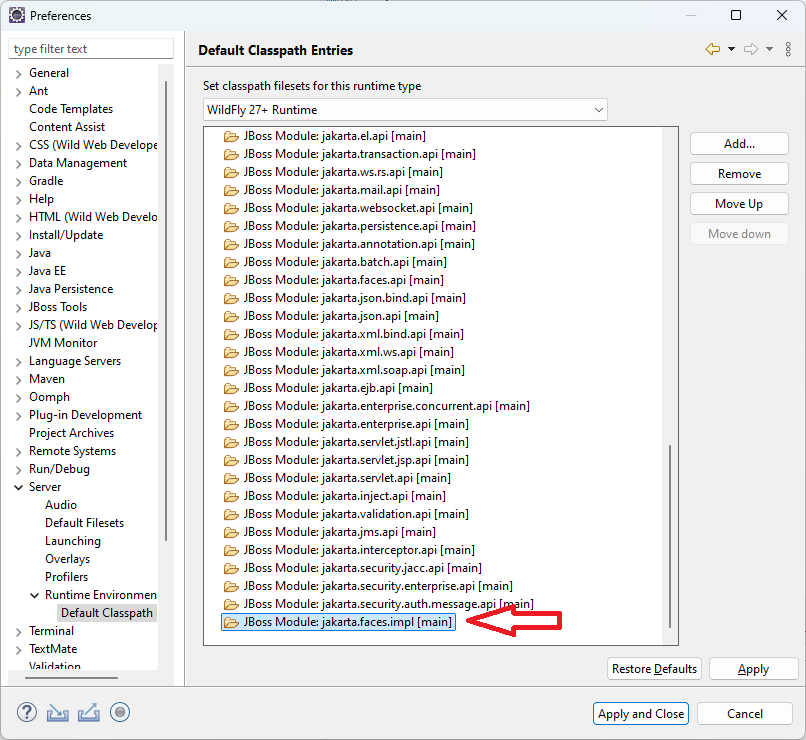Click the back navigation arrow icon
The height and width of the screenshot is (740, 806).
pyautogui.click(x=713, y=49)
